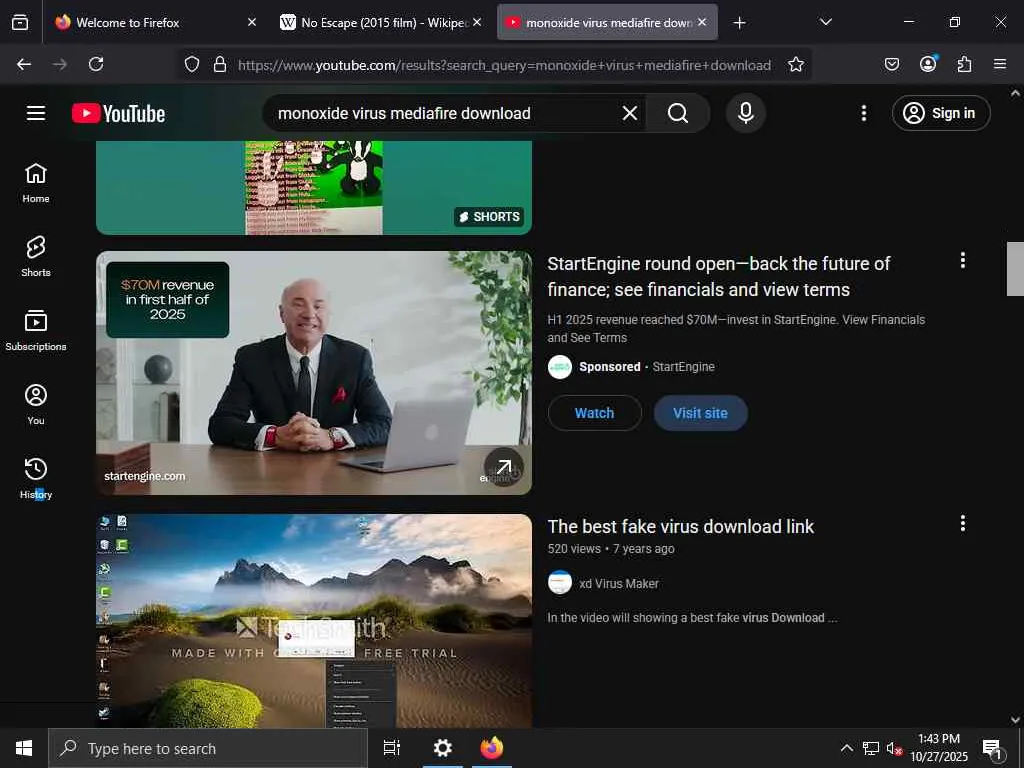Reload the current page
The width and height of the screenshot is (1024, 768).
[x=96, y=64]
